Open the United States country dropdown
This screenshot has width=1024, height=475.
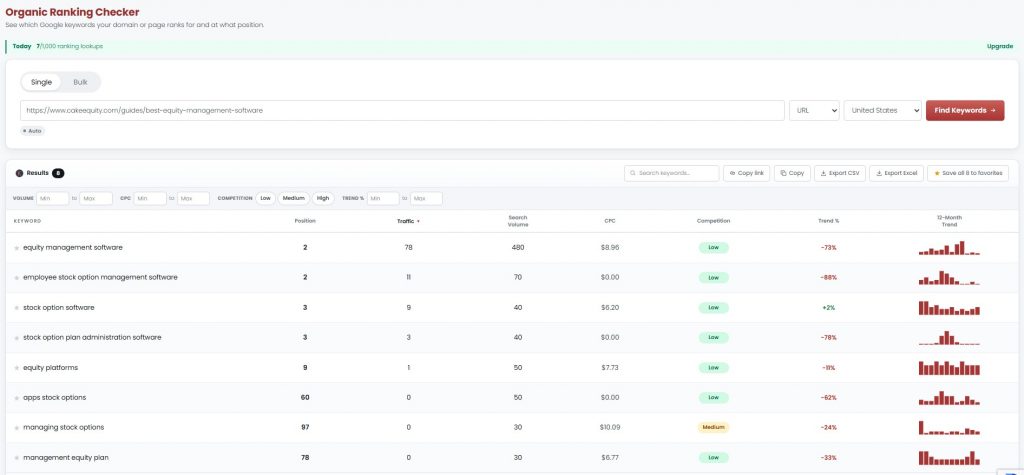pyautogui.click(x=882, y=110)
